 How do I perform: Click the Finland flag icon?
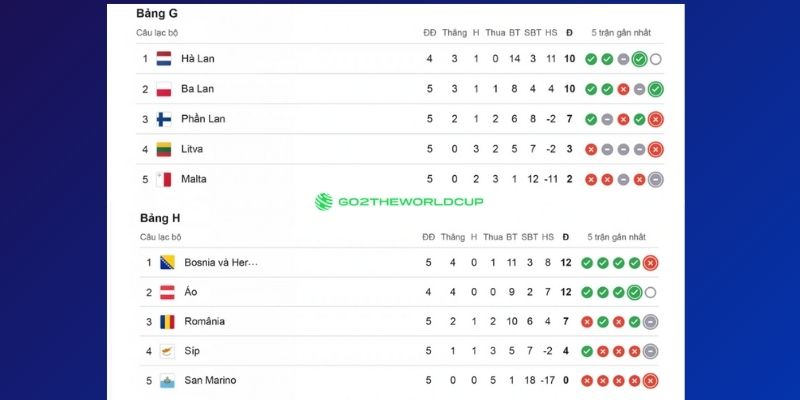(164, 119)
